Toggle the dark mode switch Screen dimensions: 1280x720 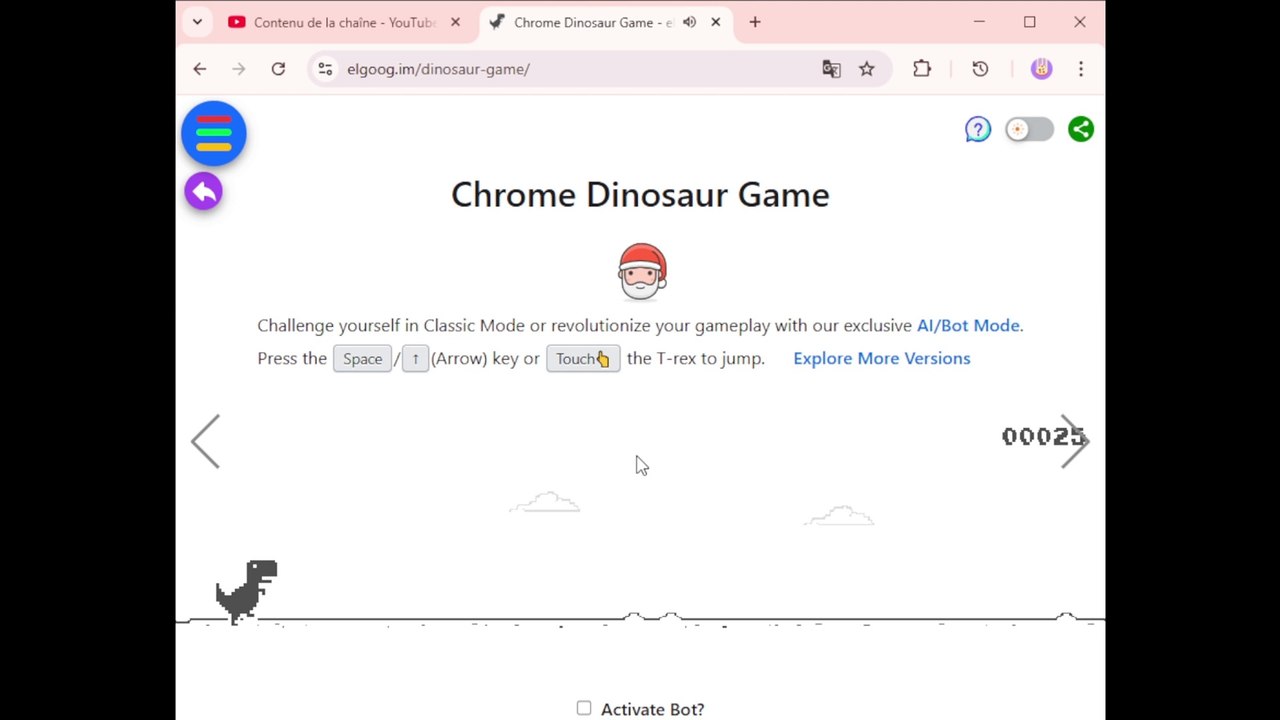click(1029, 129)
